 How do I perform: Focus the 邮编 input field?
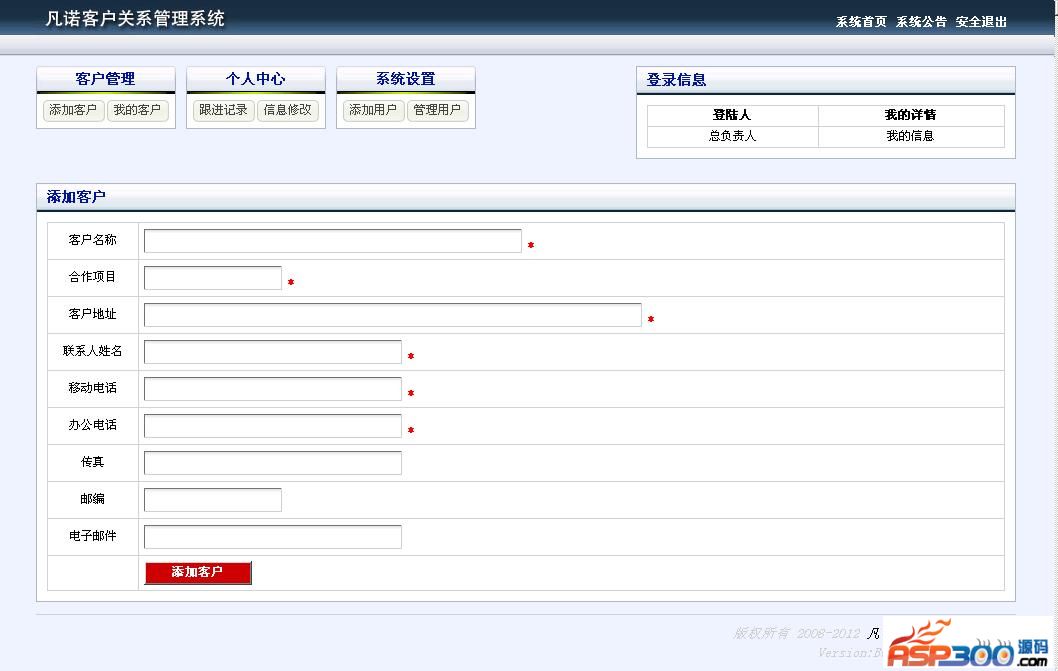(213, 500)
